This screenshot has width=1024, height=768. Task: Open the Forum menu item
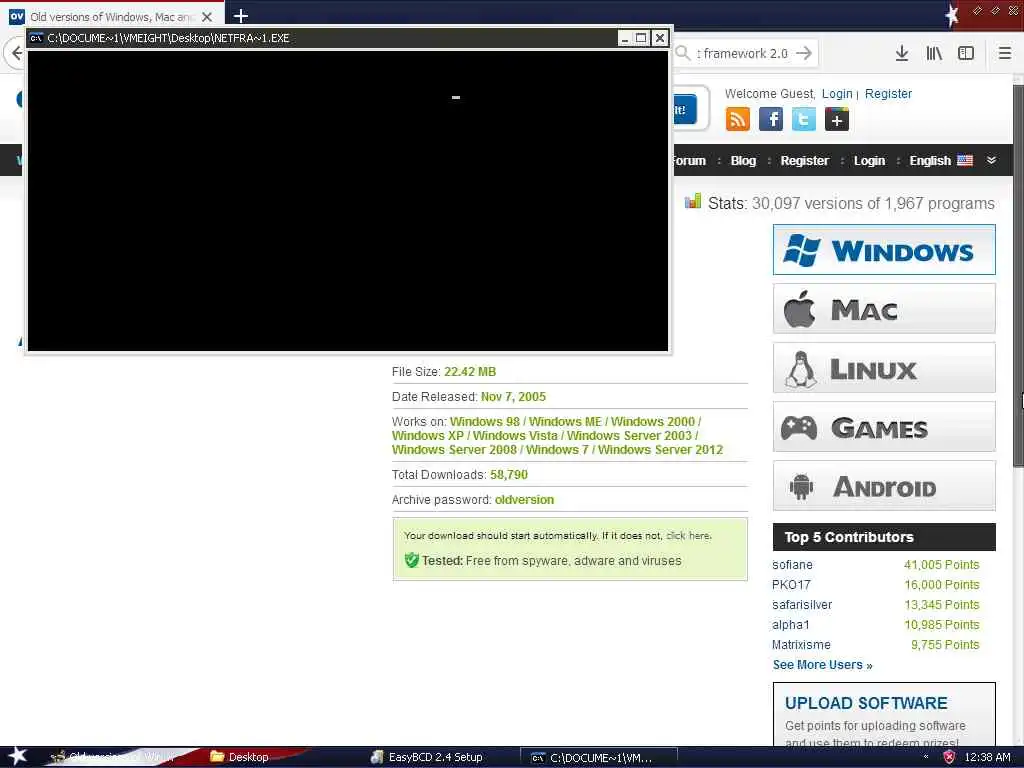click(690, 161)
